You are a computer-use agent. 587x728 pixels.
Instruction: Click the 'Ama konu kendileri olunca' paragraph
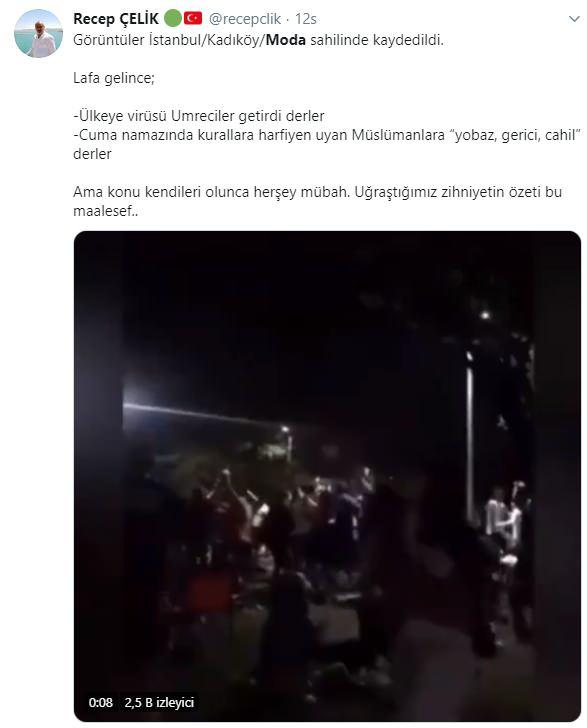[318, 202]
